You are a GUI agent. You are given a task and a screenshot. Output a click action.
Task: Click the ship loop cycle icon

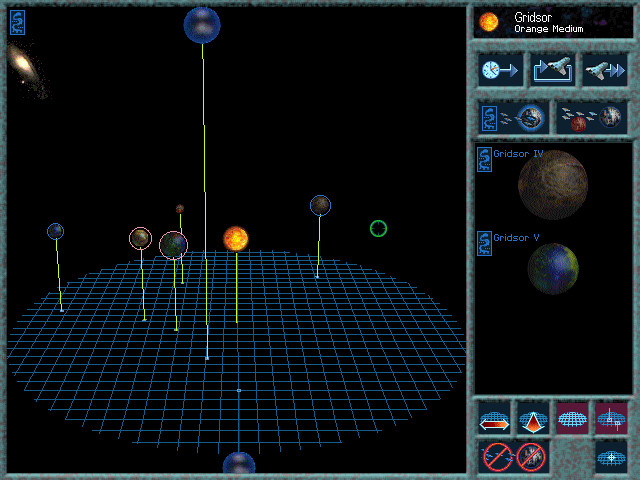[x=553, y=70]
